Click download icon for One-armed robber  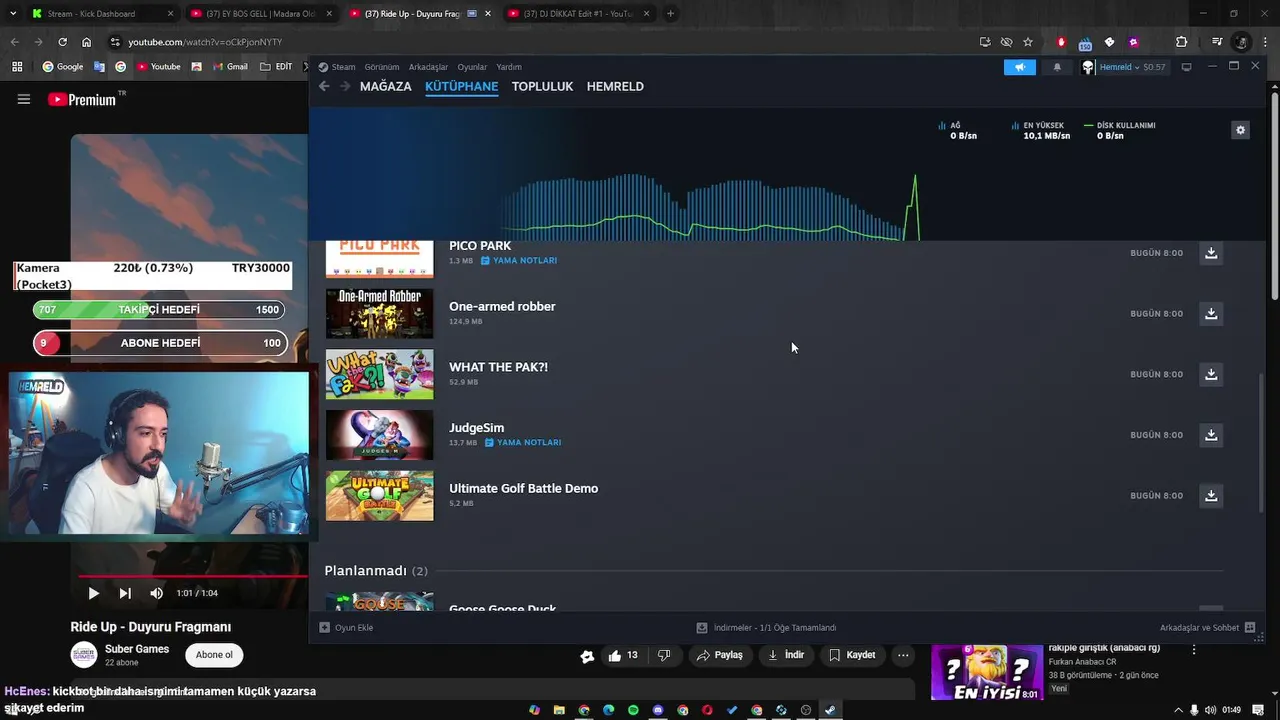(1211, 314)
